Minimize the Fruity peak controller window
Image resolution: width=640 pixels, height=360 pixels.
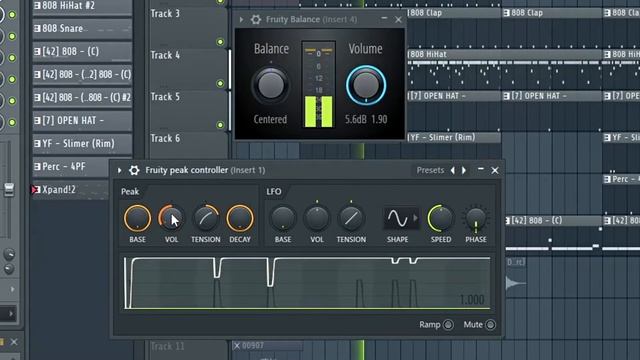481,169
